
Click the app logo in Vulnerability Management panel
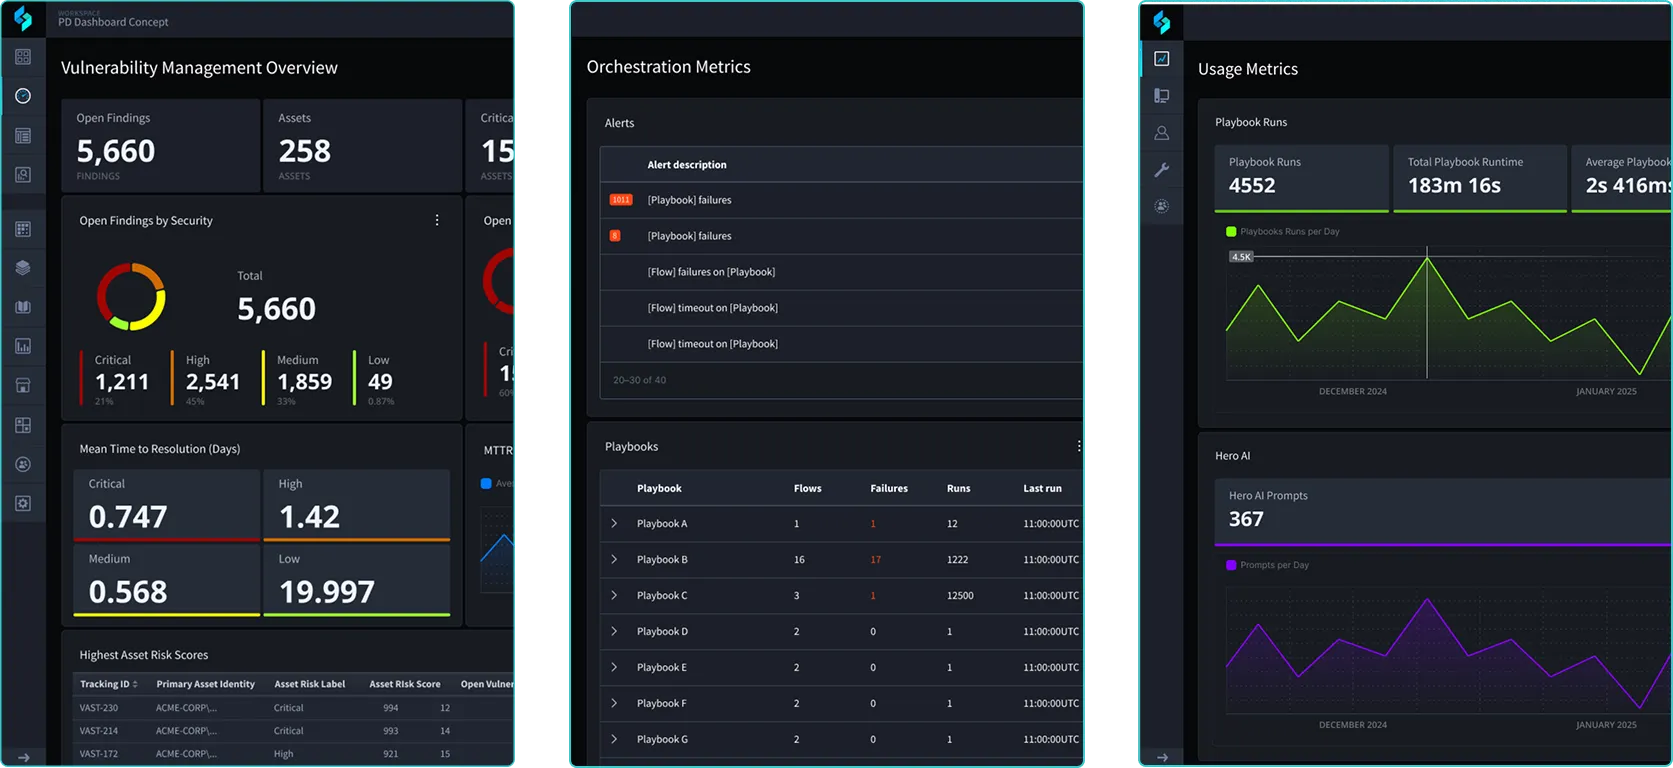tap(23, 19)
